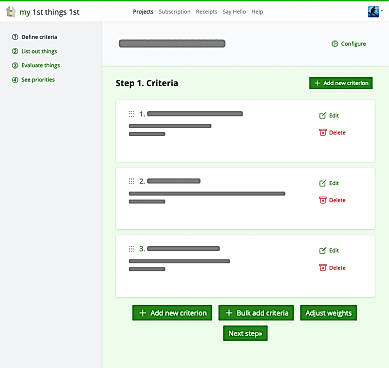
Task: Click Bulk add criteria button
Action: (x=256, y=313)
